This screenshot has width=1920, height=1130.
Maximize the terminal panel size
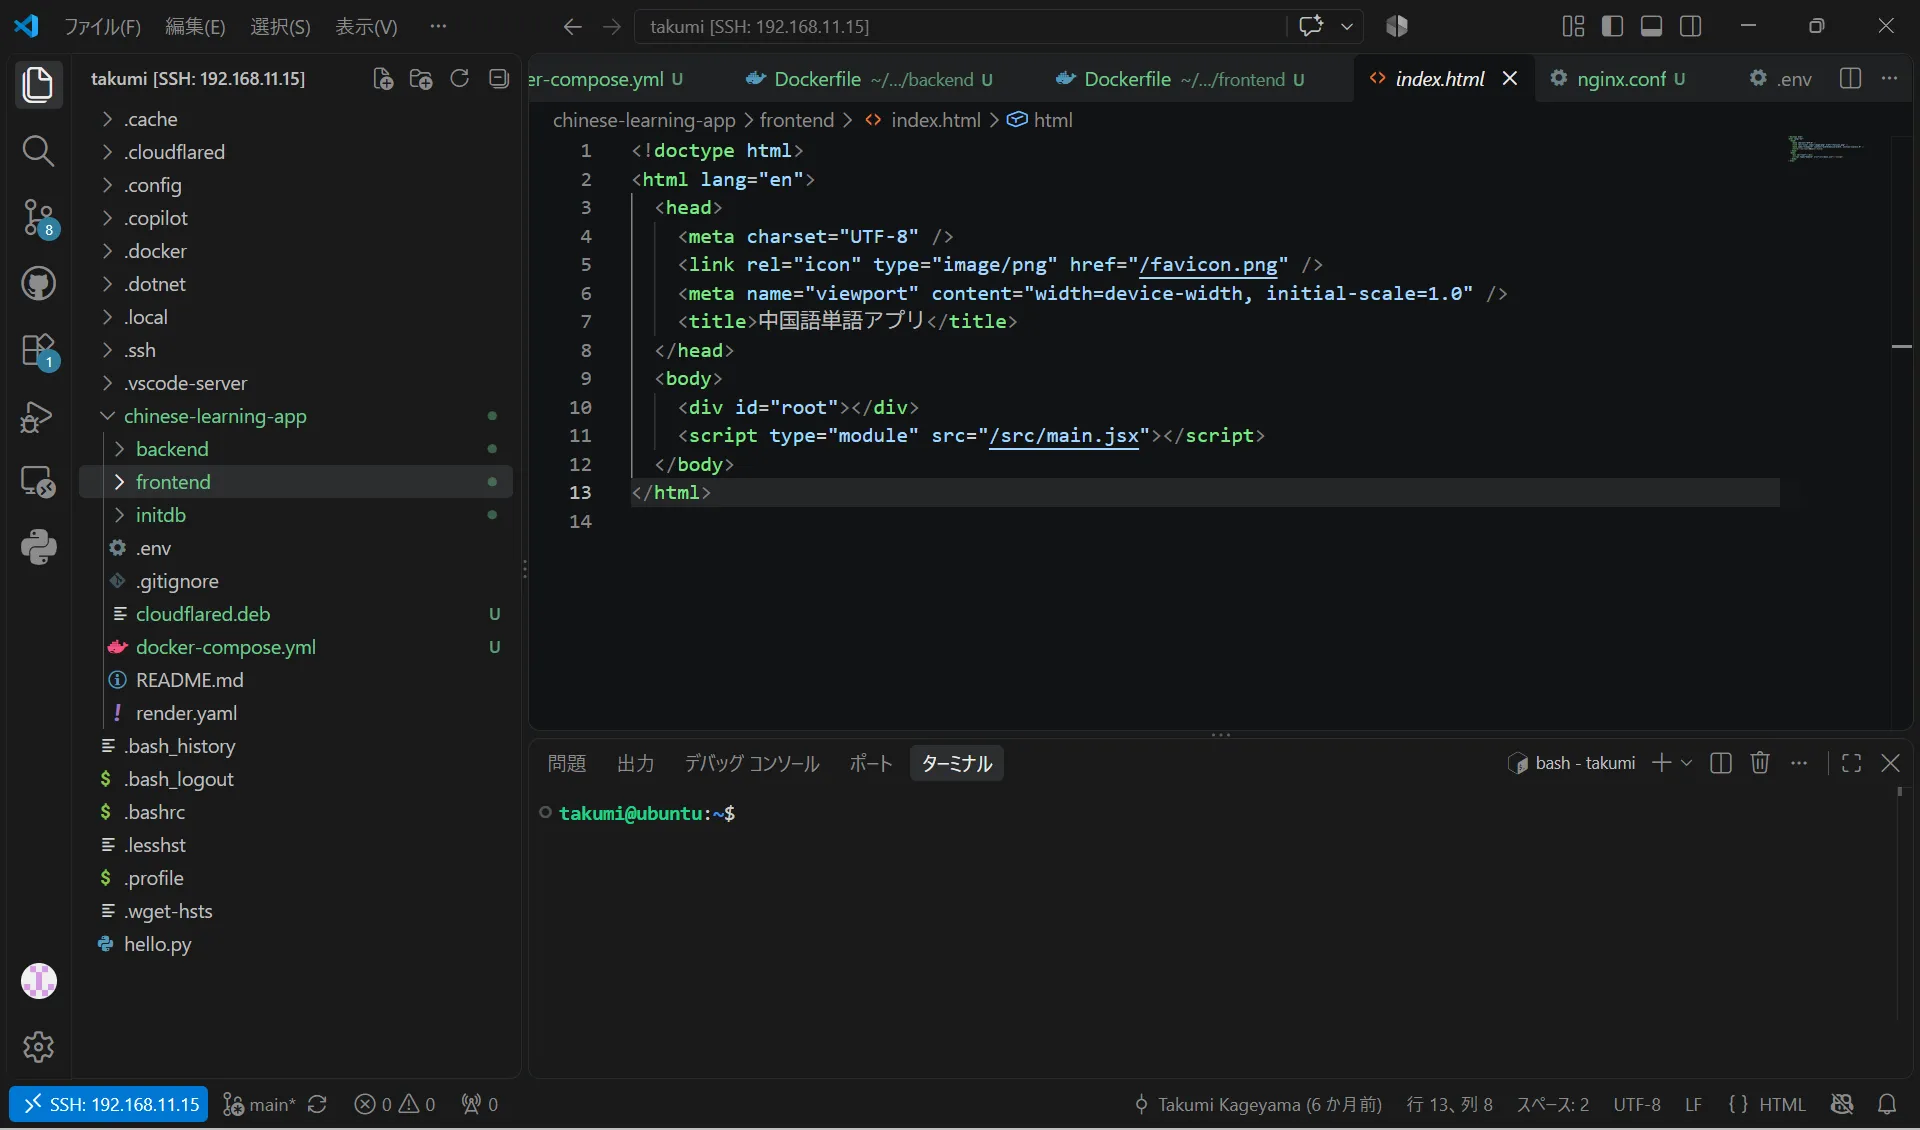pyautogui.click(x=1851, y=763)
